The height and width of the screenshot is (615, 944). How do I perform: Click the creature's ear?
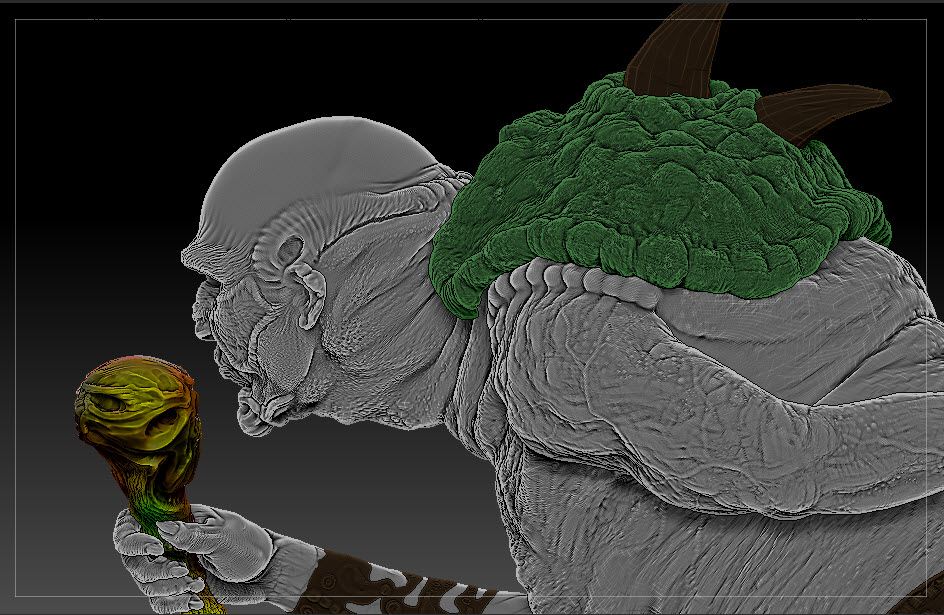[x=308, y=295]
